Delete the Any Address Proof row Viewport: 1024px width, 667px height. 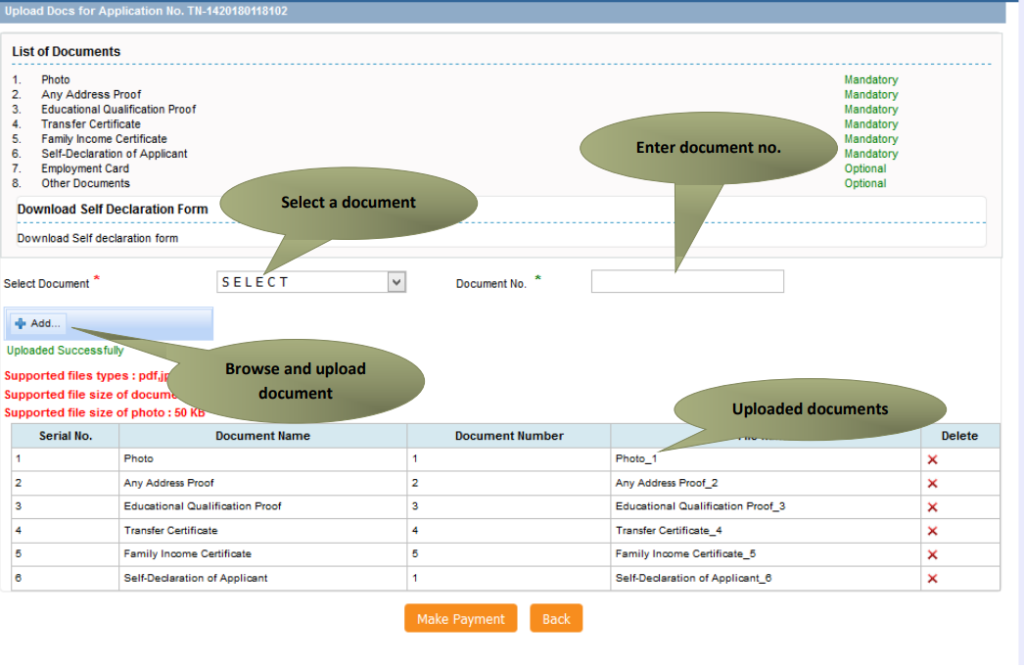click(x=932, y=483)
